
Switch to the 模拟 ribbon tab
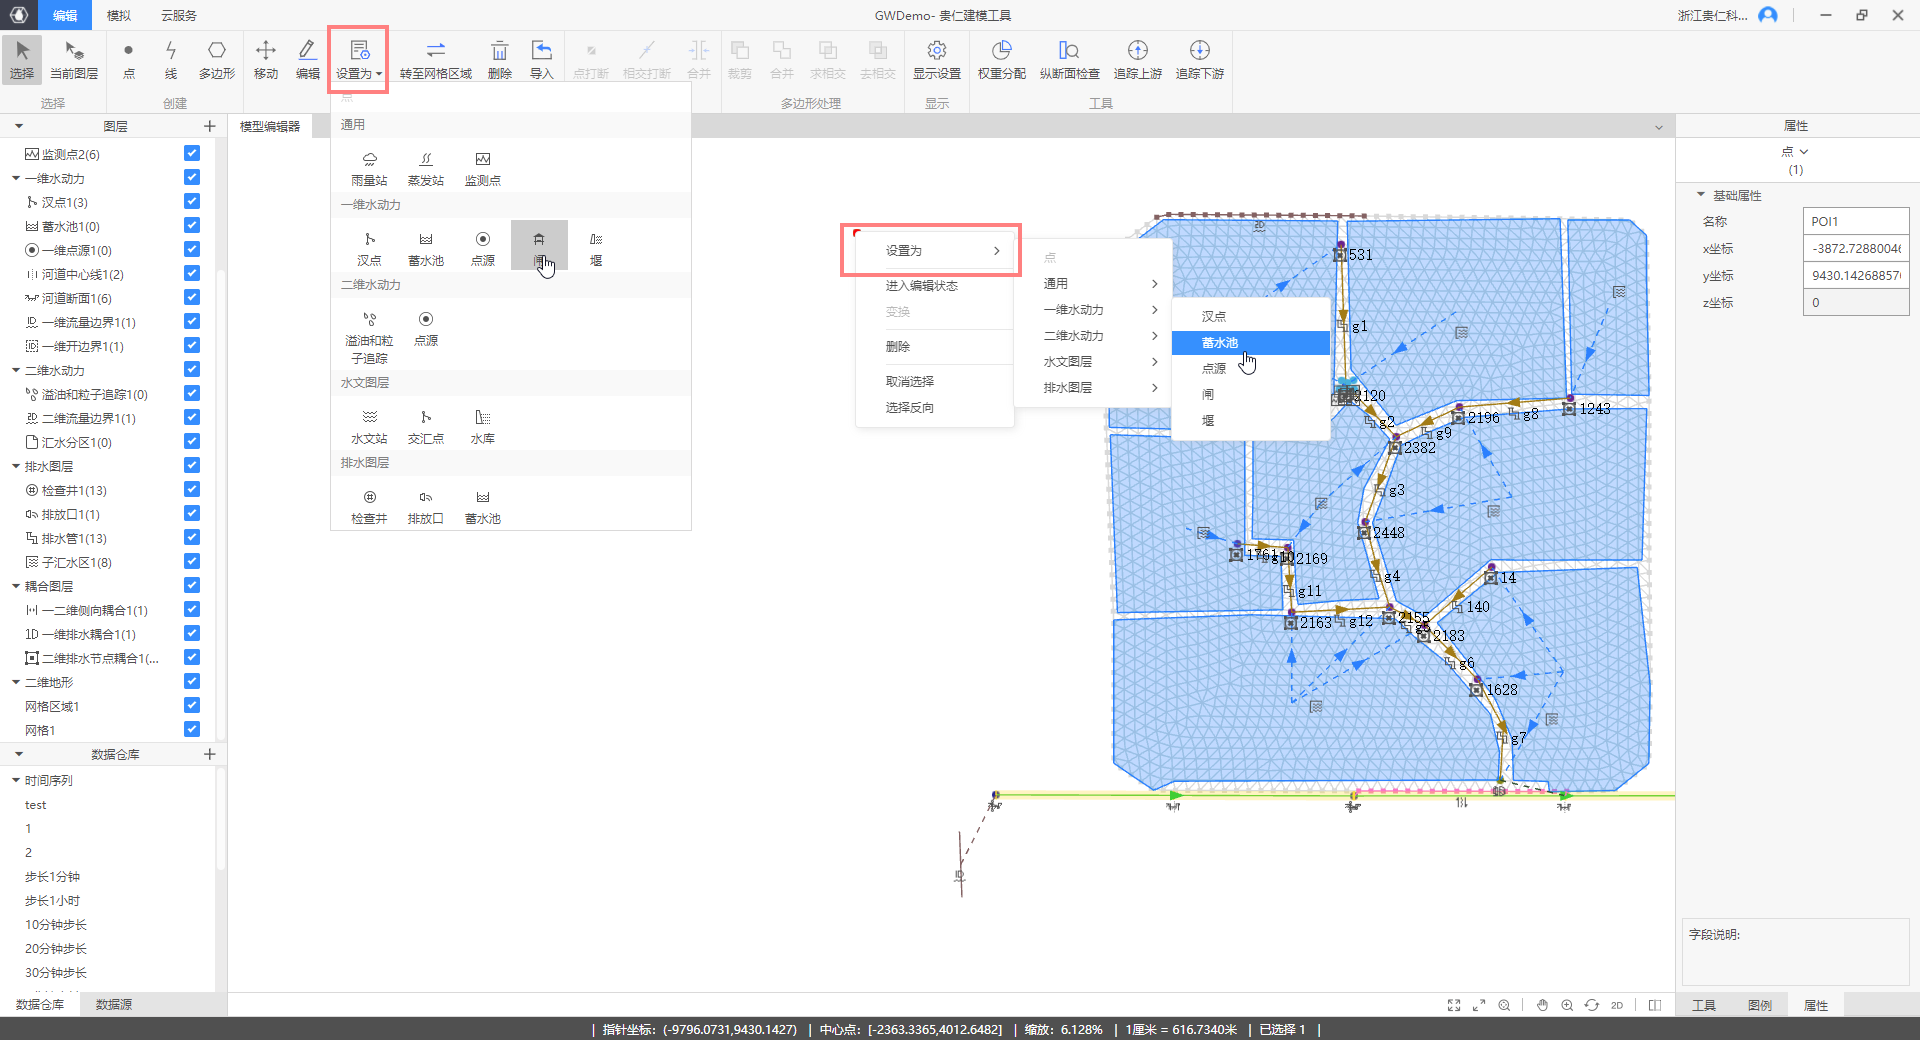pos(118,15)
